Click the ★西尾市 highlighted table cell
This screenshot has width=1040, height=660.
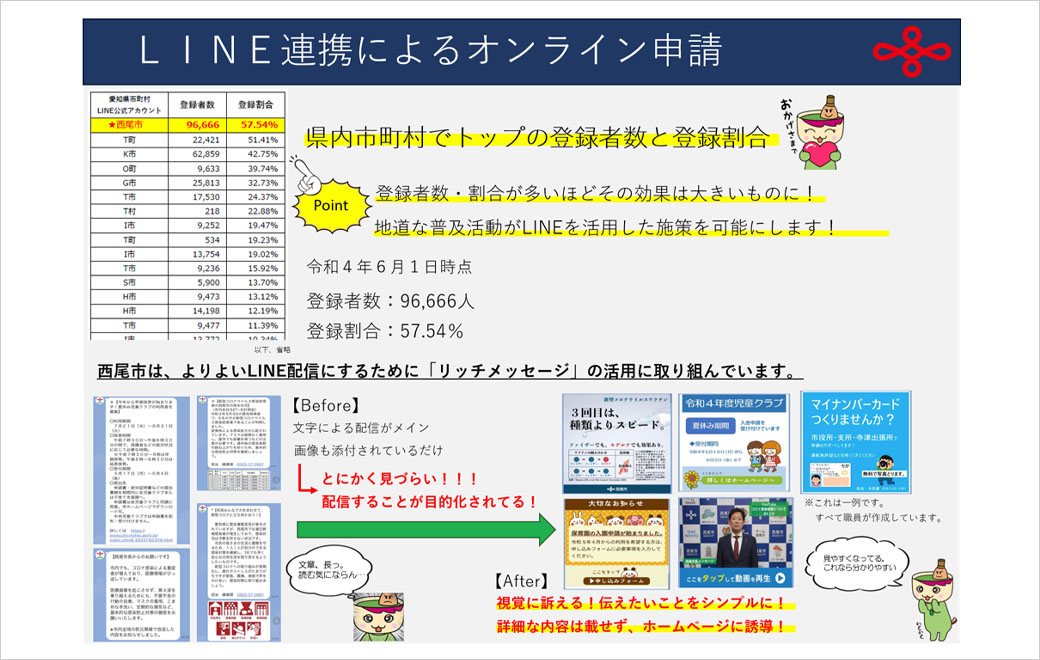click(129, 125)
